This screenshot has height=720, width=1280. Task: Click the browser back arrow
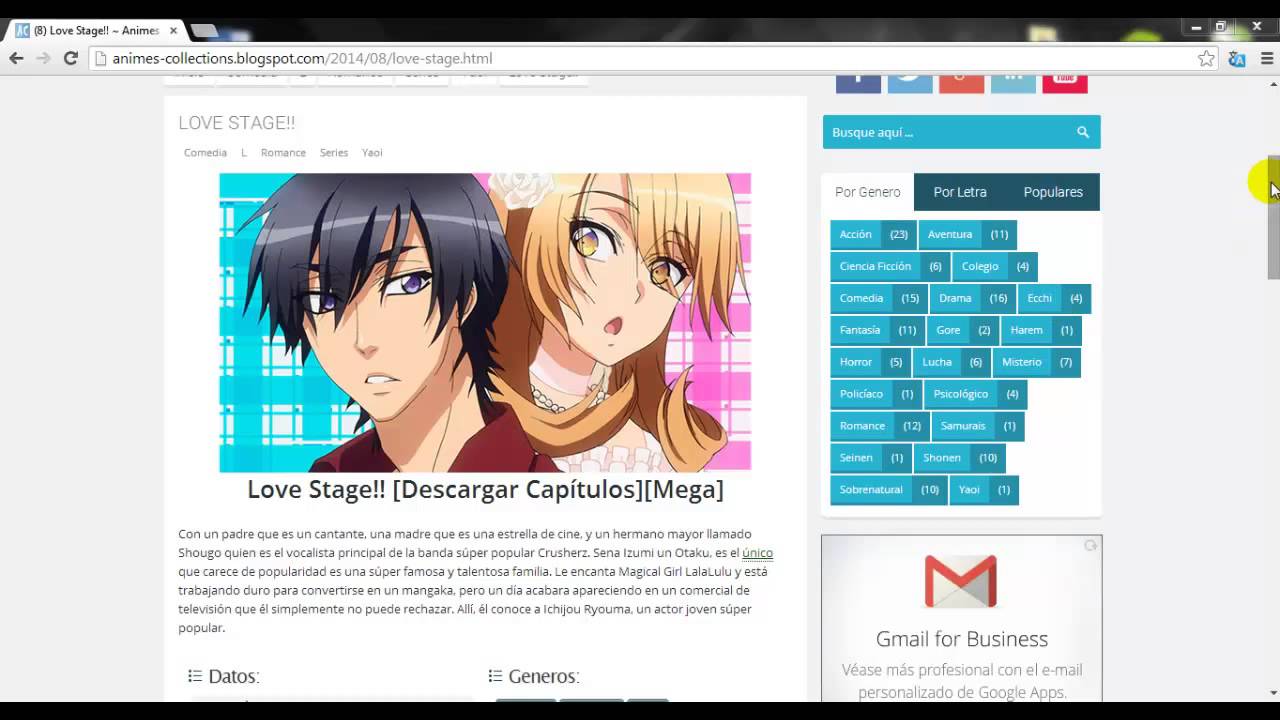coord(16,58)
